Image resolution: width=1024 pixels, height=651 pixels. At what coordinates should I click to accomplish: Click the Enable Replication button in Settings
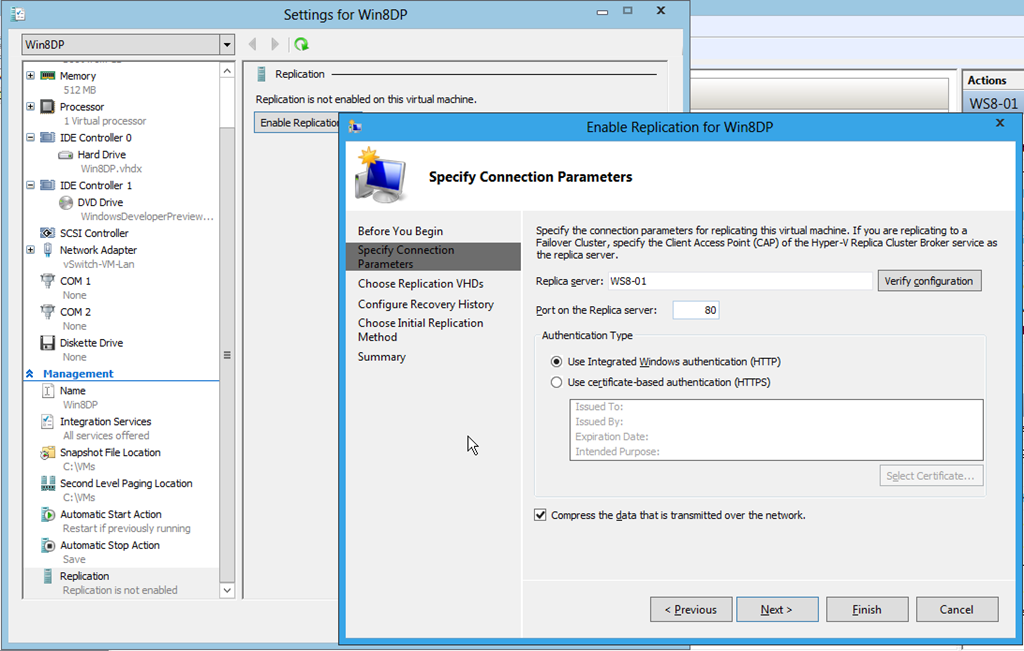coord(297,123)
